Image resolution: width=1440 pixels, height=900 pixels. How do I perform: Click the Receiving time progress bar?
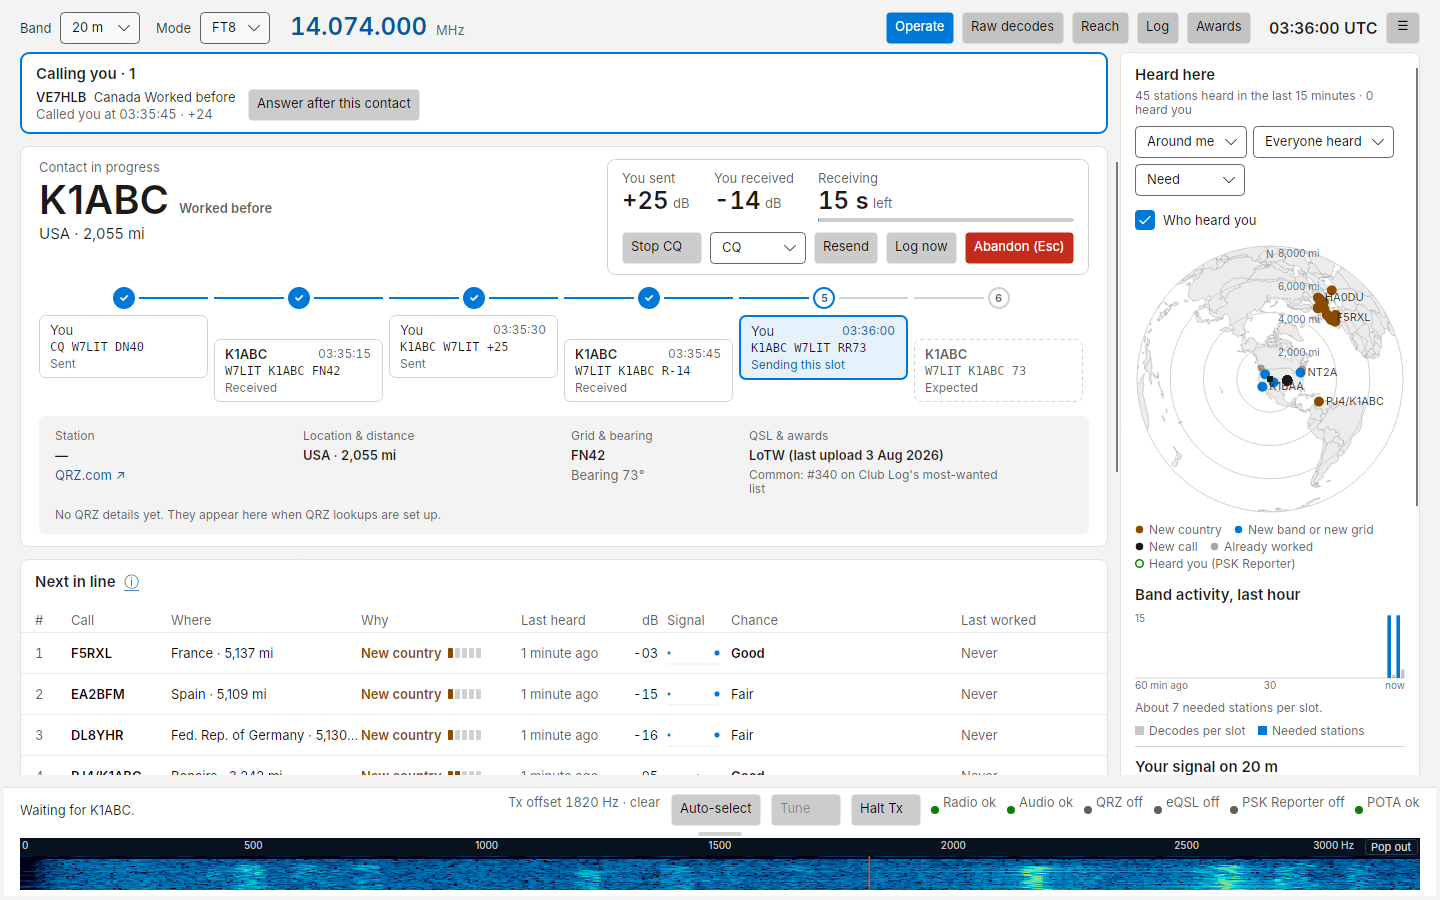(x=946, y=220)
